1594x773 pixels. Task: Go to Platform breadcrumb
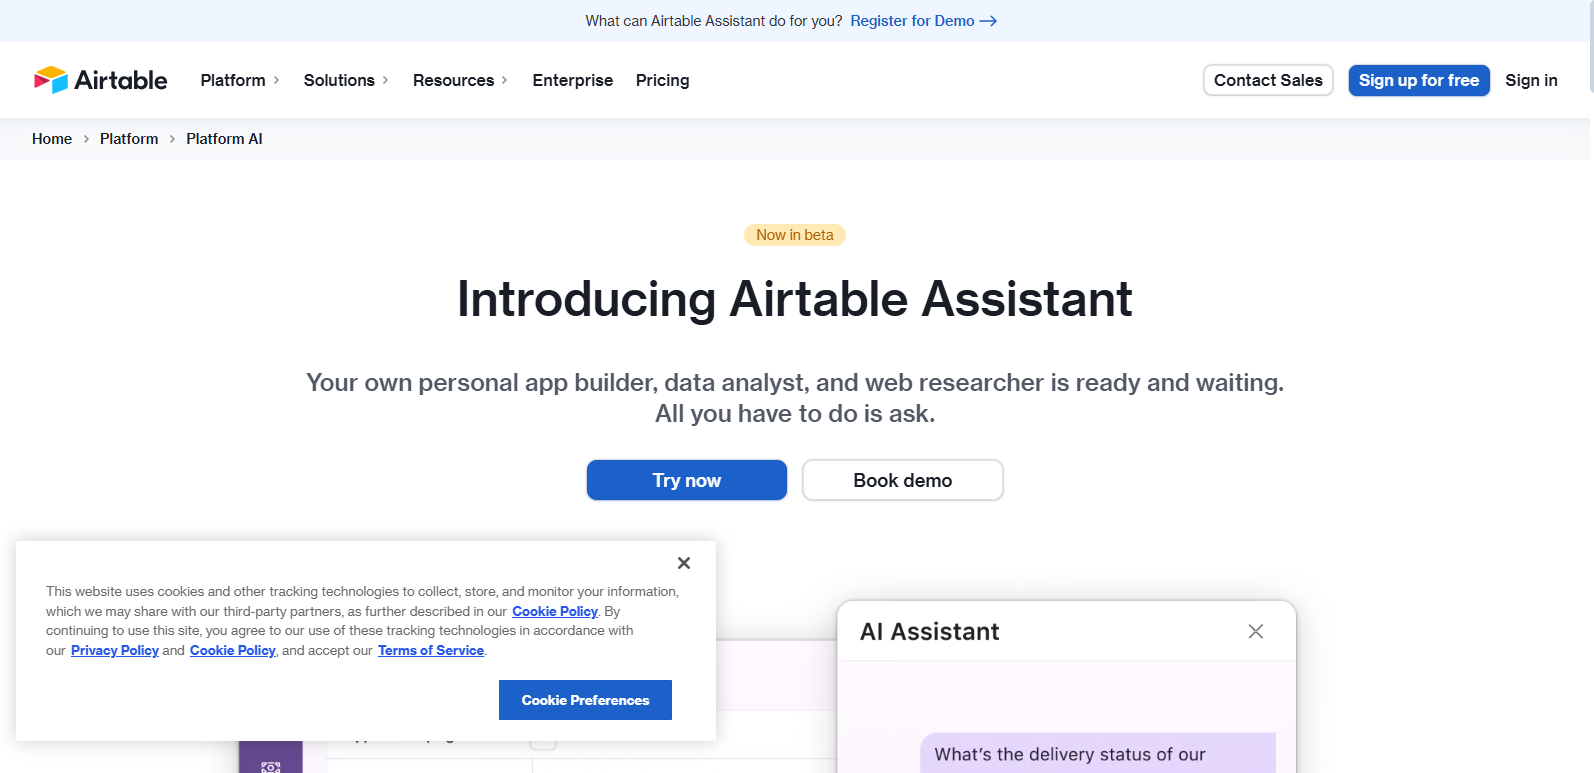(x=129, y=139)
